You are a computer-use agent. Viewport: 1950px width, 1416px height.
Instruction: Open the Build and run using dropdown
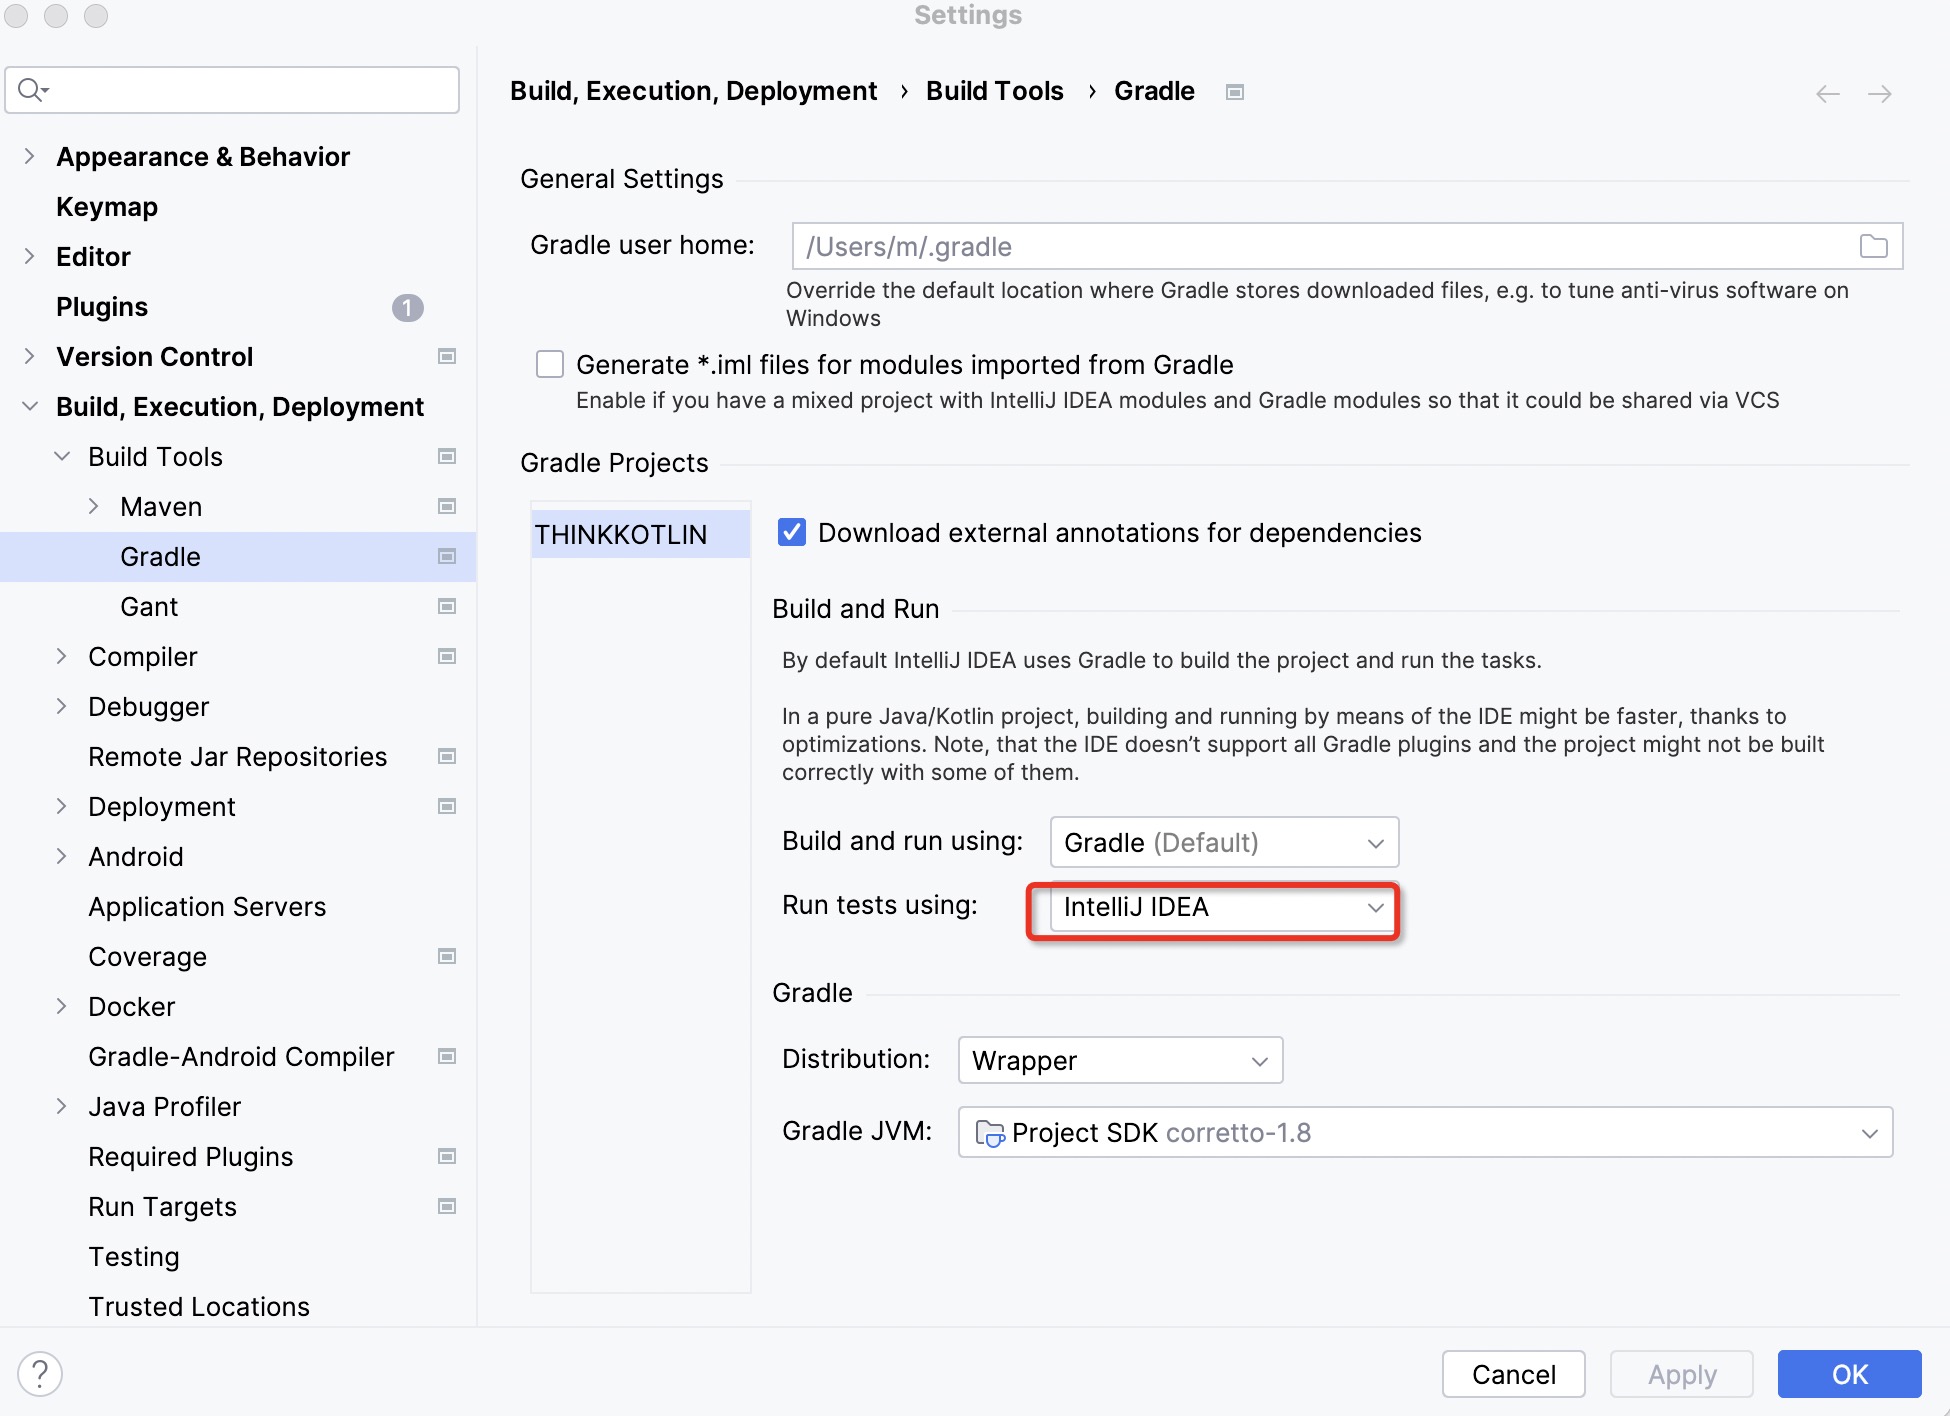tap(1222, 842)
